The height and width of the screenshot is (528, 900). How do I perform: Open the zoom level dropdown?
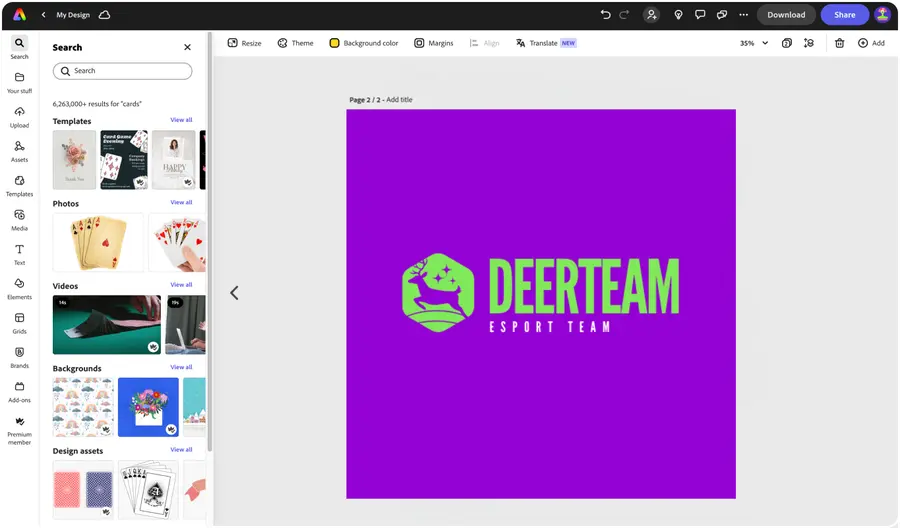(754, 43)
